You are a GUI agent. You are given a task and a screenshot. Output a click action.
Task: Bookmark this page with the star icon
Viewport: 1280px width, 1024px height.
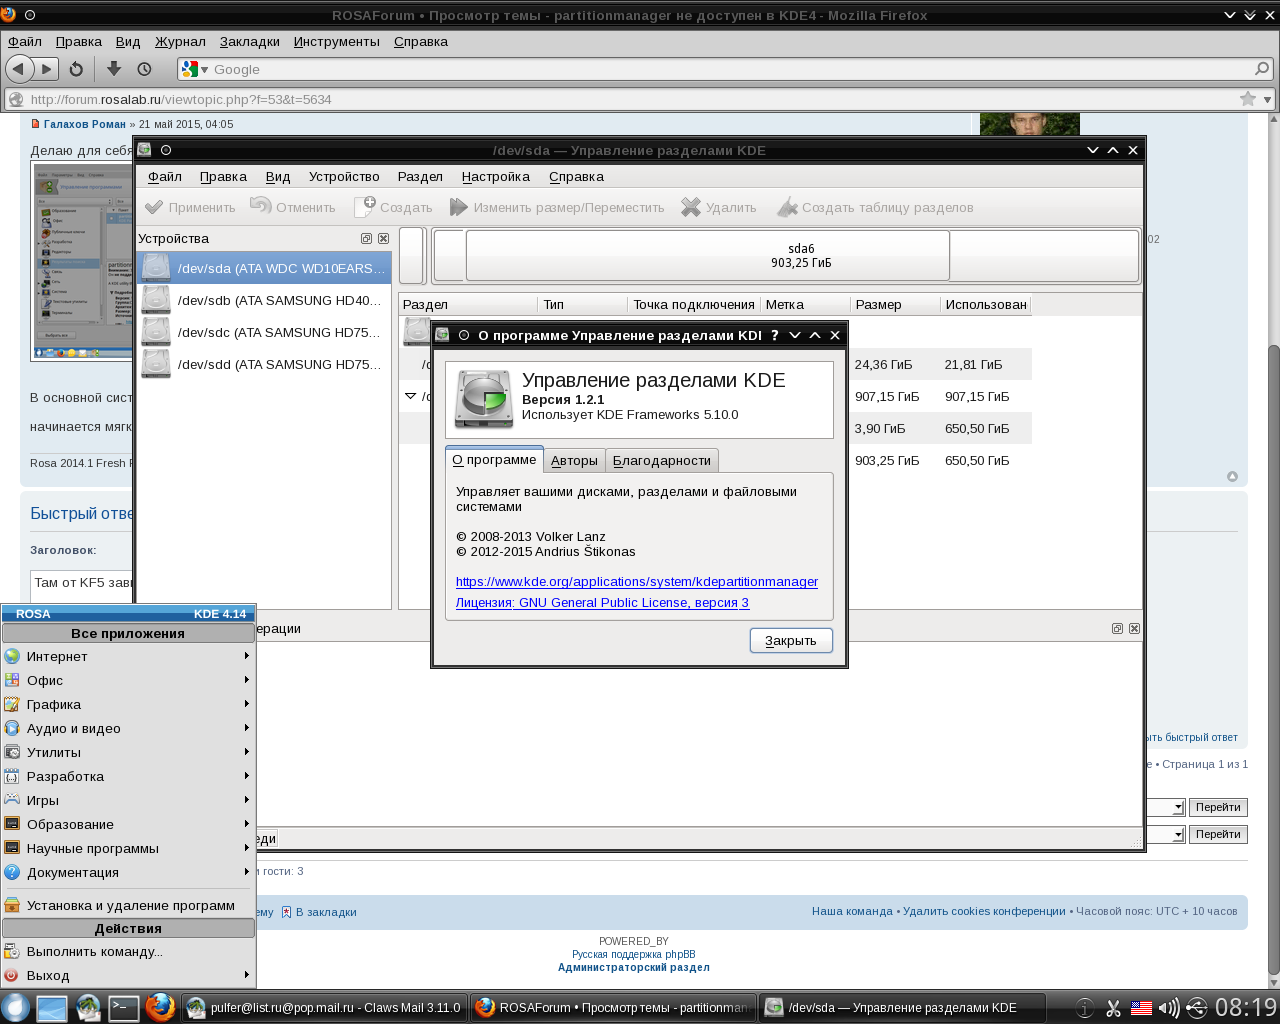[x=1247, y=99]
